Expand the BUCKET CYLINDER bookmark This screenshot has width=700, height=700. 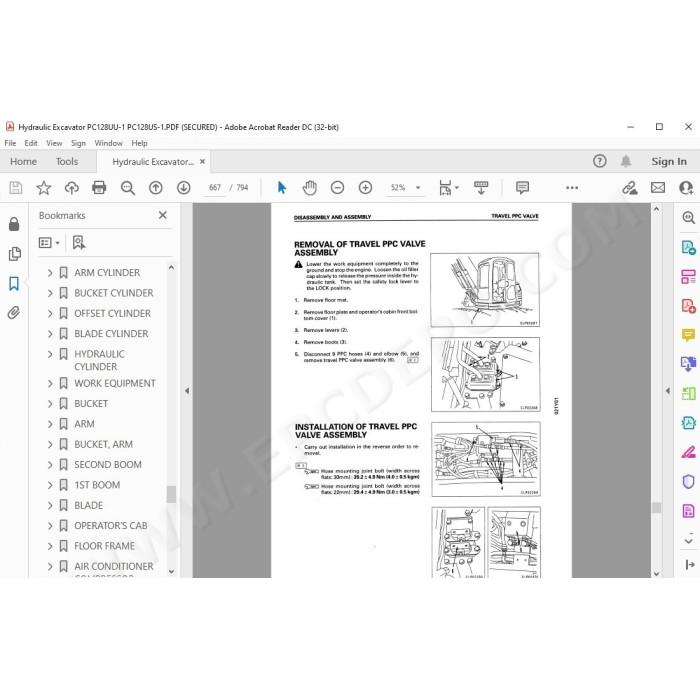click(50, 293)
